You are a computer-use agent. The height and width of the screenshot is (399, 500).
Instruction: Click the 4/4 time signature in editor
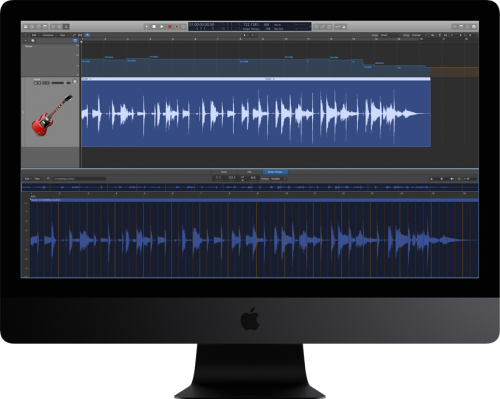253,179
